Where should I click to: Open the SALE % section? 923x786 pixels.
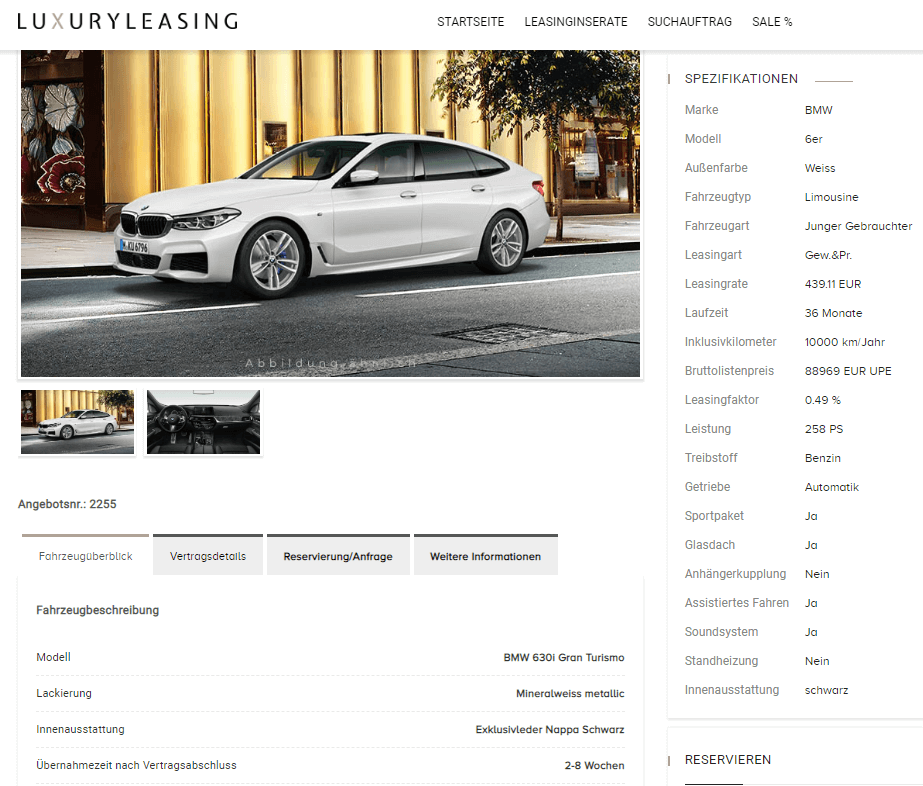(x=772, y=22)
